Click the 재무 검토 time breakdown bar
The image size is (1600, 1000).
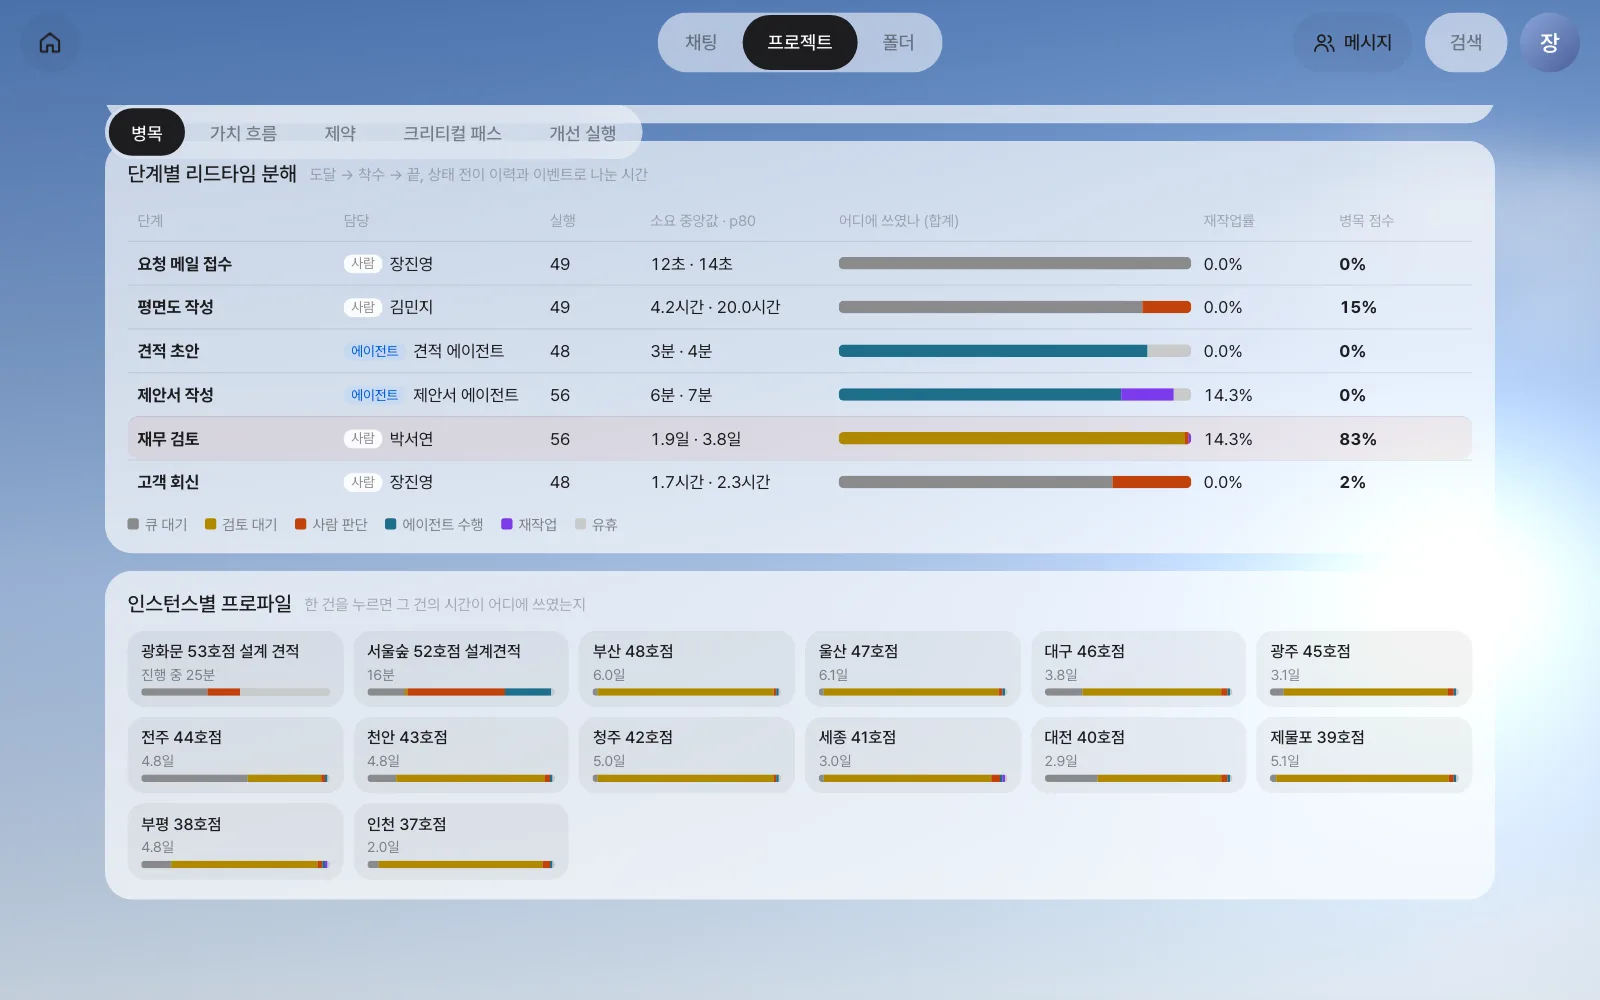(1015, 438)
